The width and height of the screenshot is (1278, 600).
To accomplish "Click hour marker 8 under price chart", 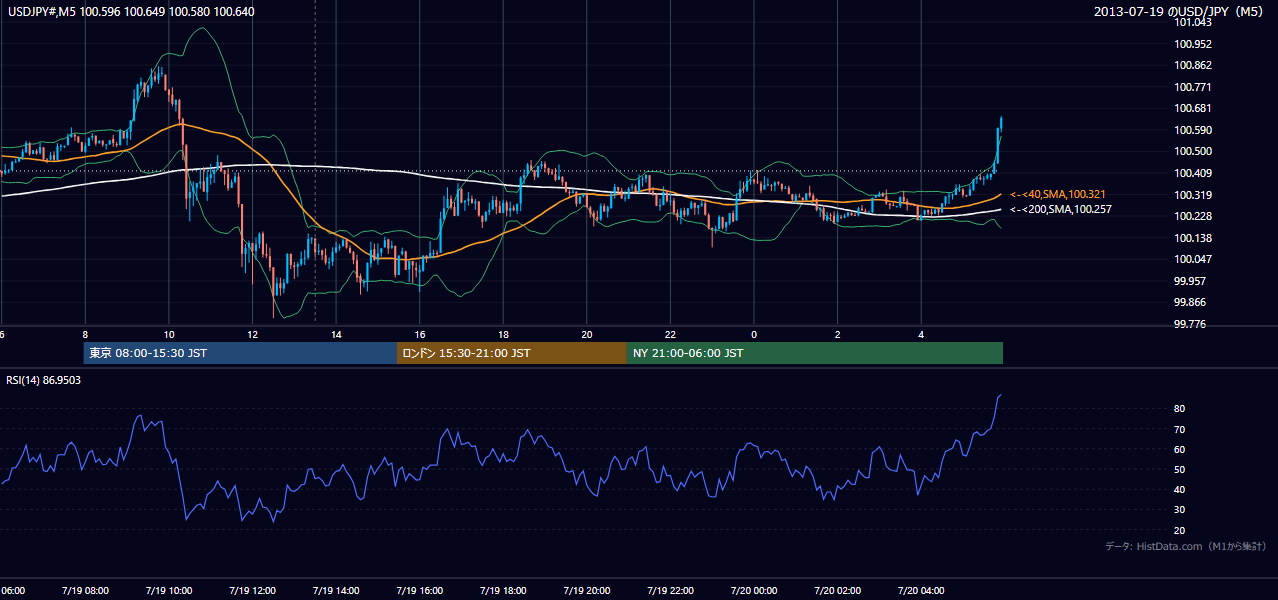I will (85, 335).
